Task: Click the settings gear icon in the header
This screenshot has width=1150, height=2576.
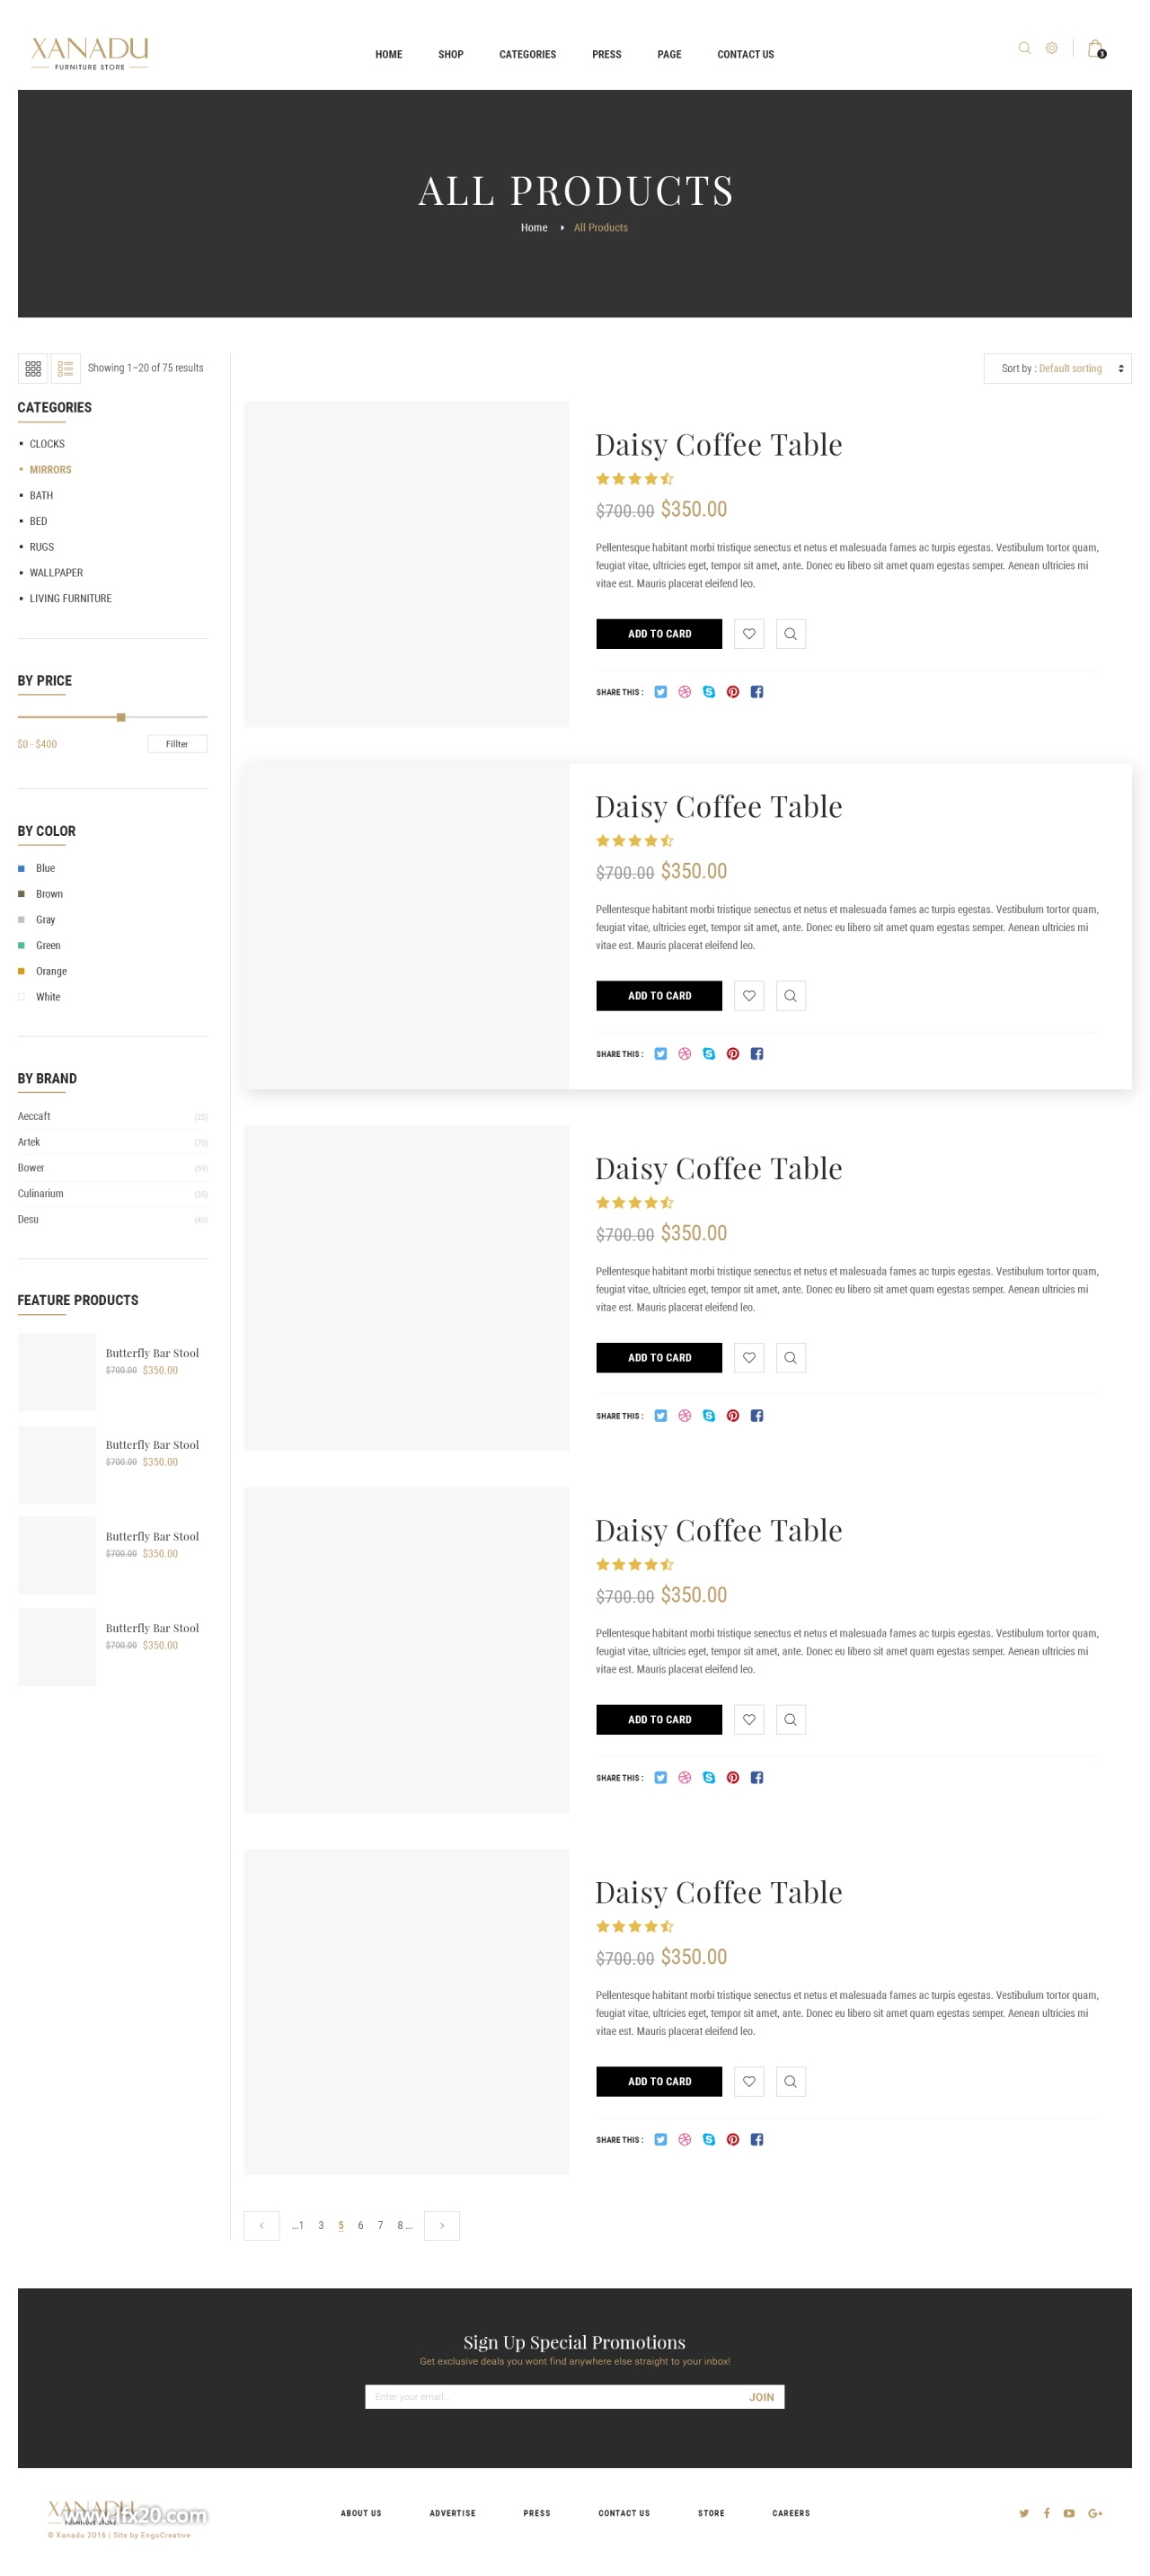Action: (x=1051, y=48)
